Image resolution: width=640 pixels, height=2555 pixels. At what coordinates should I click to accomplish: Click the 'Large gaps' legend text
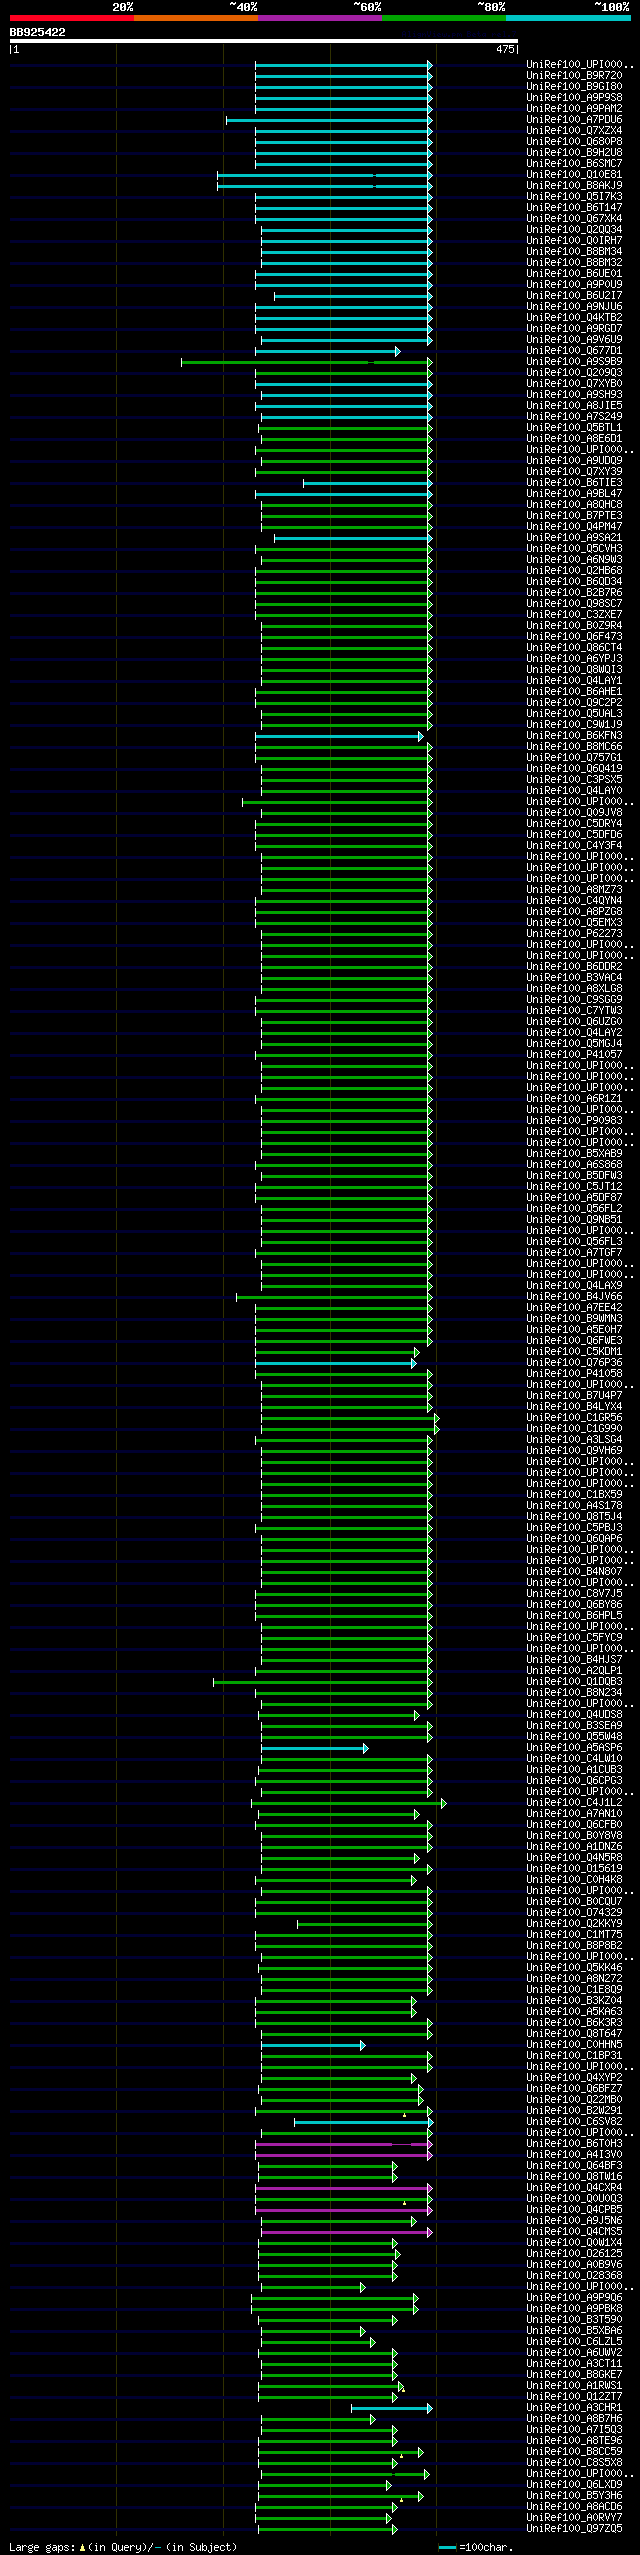123,2547
